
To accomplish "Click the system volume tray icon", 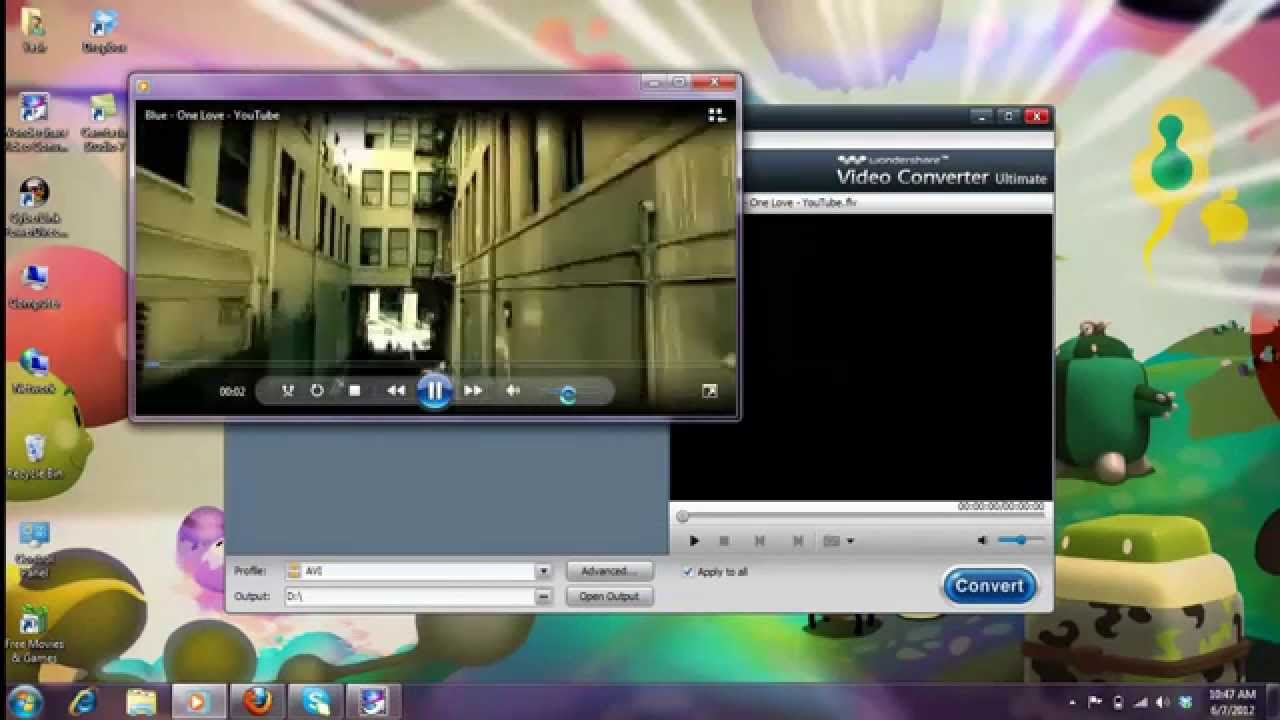I will (x=1162, y=701).
